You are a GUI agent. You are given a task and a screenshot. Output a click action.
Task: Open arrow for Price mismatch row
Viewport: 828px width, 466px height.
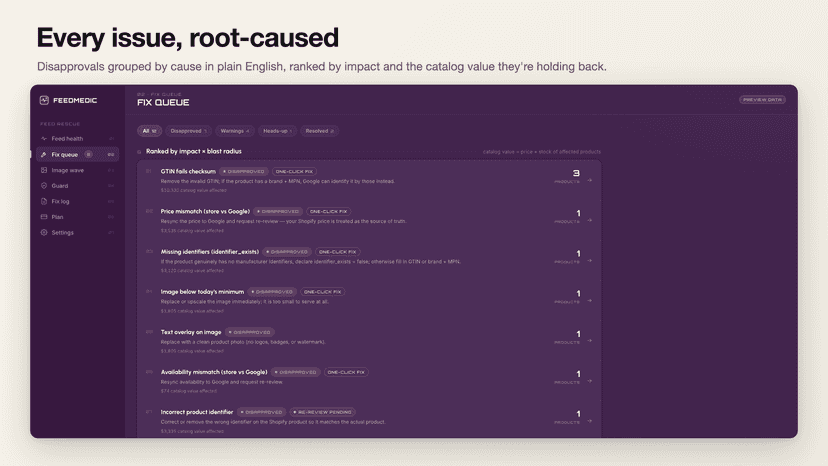tap(590, 220)
